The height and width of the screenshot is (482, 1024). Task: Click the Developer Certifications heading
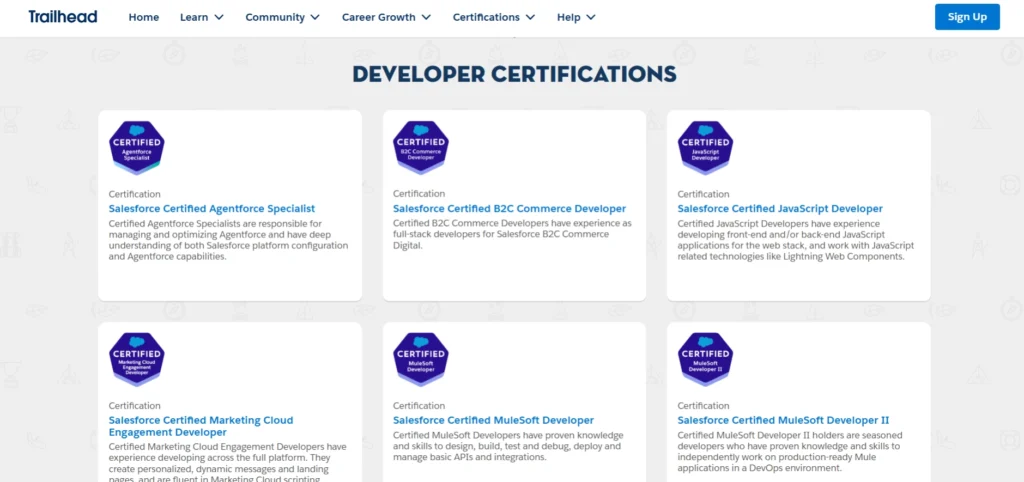[x=515, y=74]
